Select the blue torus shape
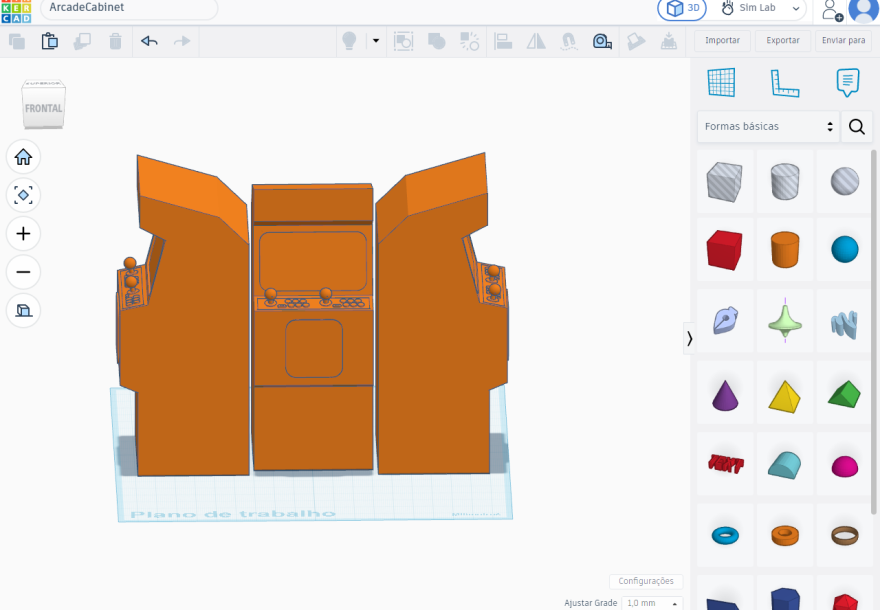The image size is (880, 610). click(725, 535)
